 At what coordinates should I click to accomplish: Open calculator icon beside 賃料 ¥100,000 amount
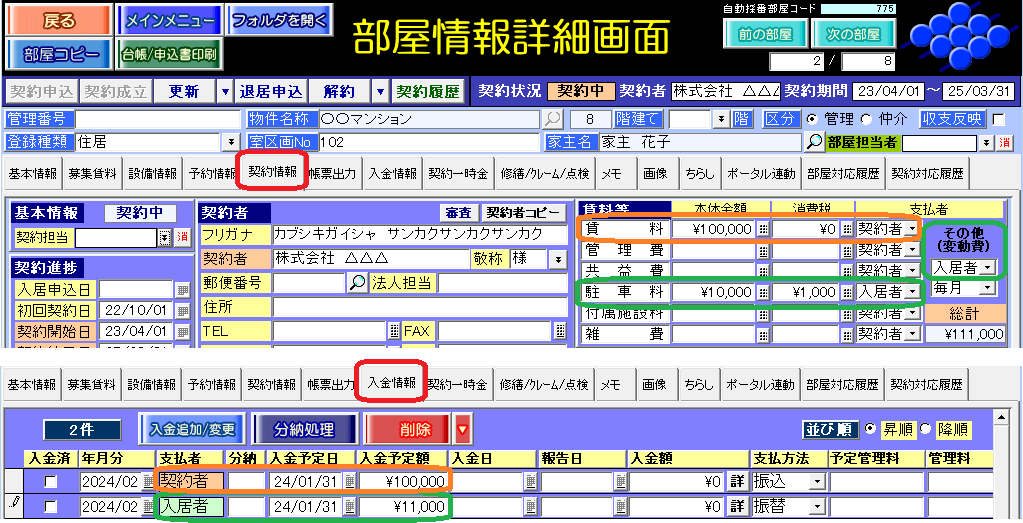point(762,229)
